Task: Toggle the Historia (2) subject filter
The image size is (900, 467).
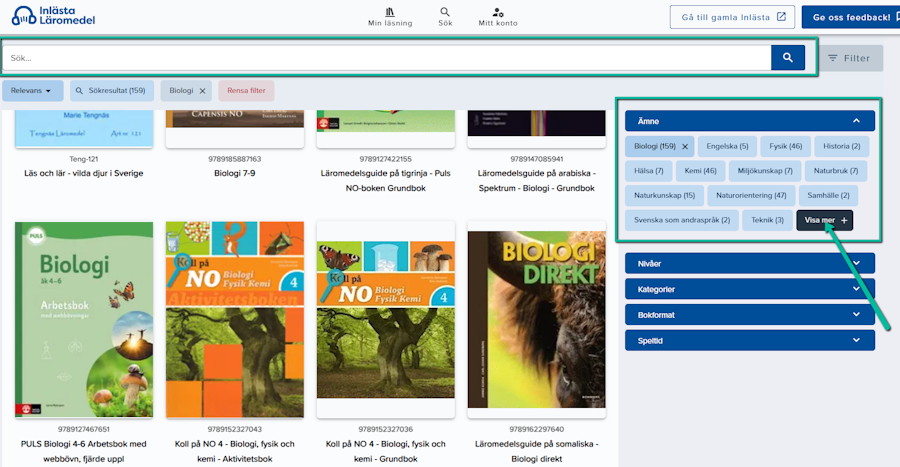Action: pyautogui.click(x=841, y=146)
